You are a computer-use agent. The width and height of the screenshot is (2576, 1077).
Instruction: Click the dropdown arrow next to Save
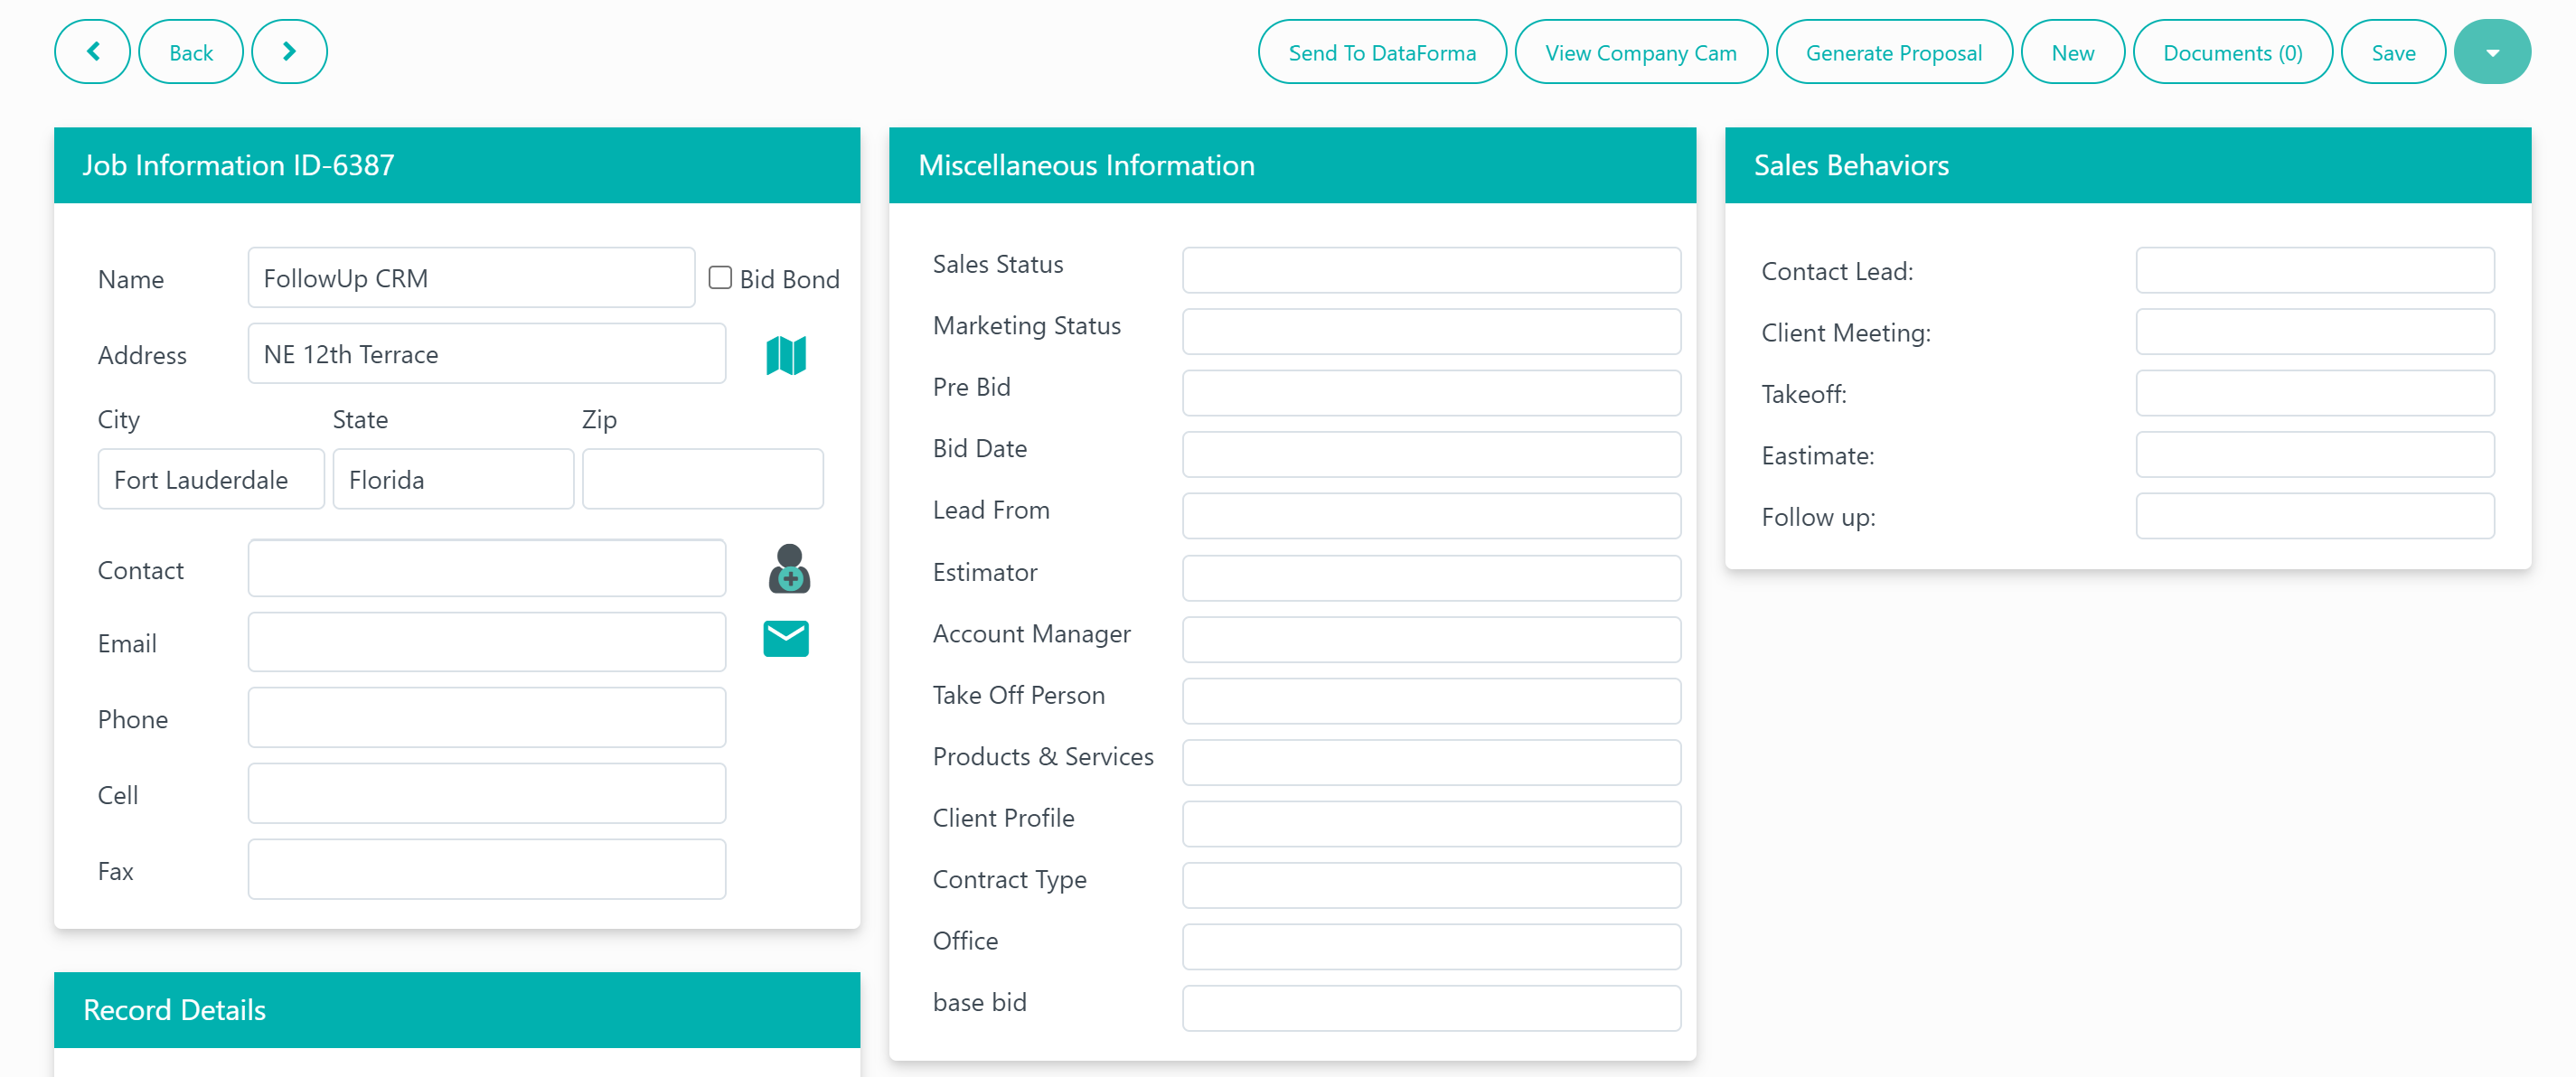tap(2490, 52)
